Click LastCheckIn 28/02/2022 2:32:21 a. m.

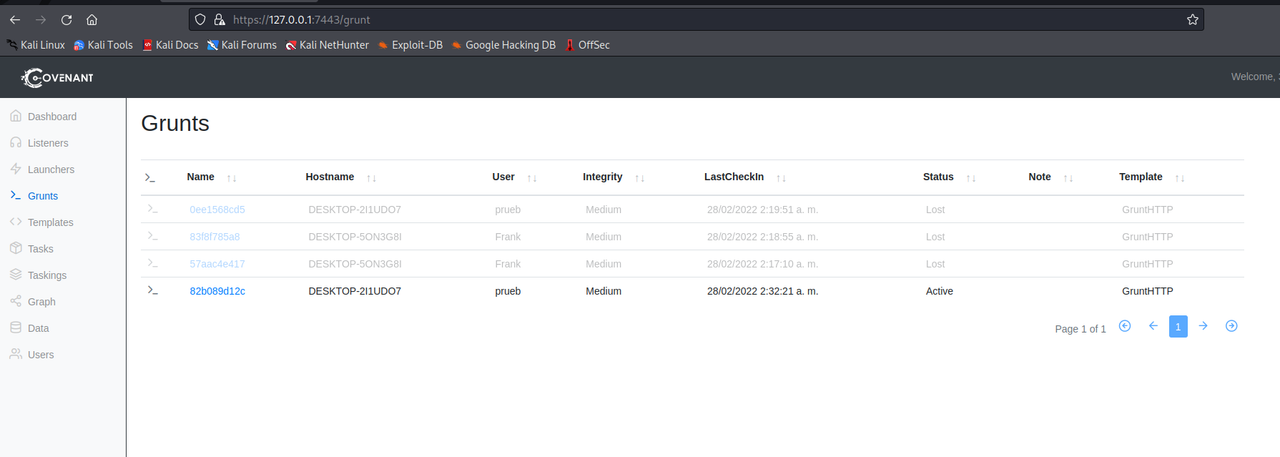coord(763,291)
